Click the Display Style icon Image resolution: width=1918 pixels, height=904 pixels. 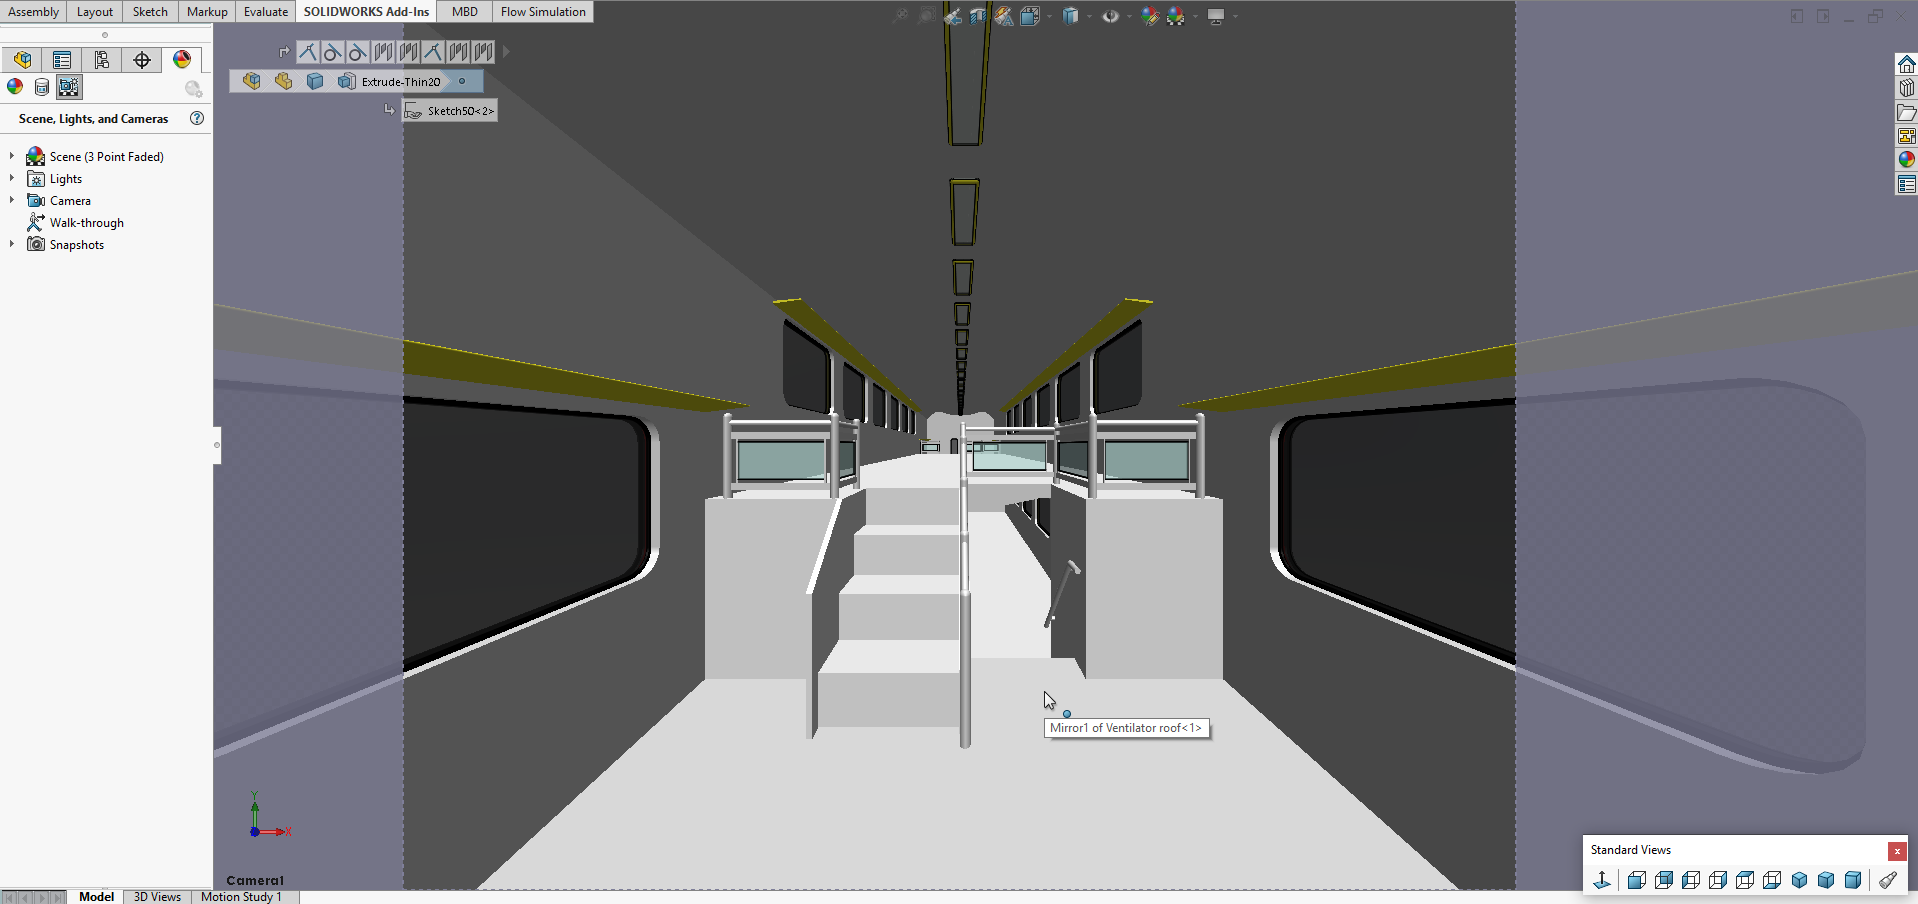click(1070, 16)
